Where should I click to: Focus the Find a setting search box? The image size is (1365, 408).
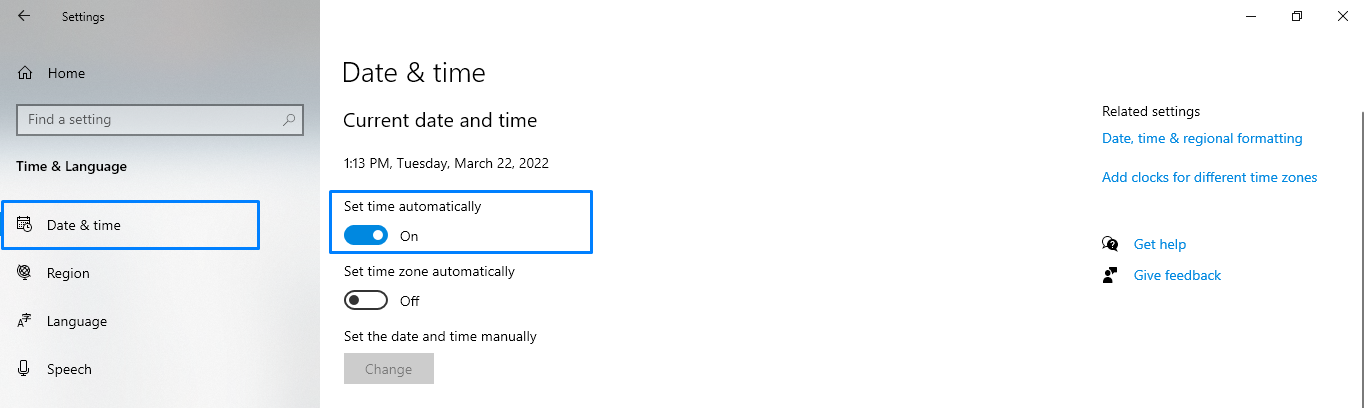coord(150,120)
